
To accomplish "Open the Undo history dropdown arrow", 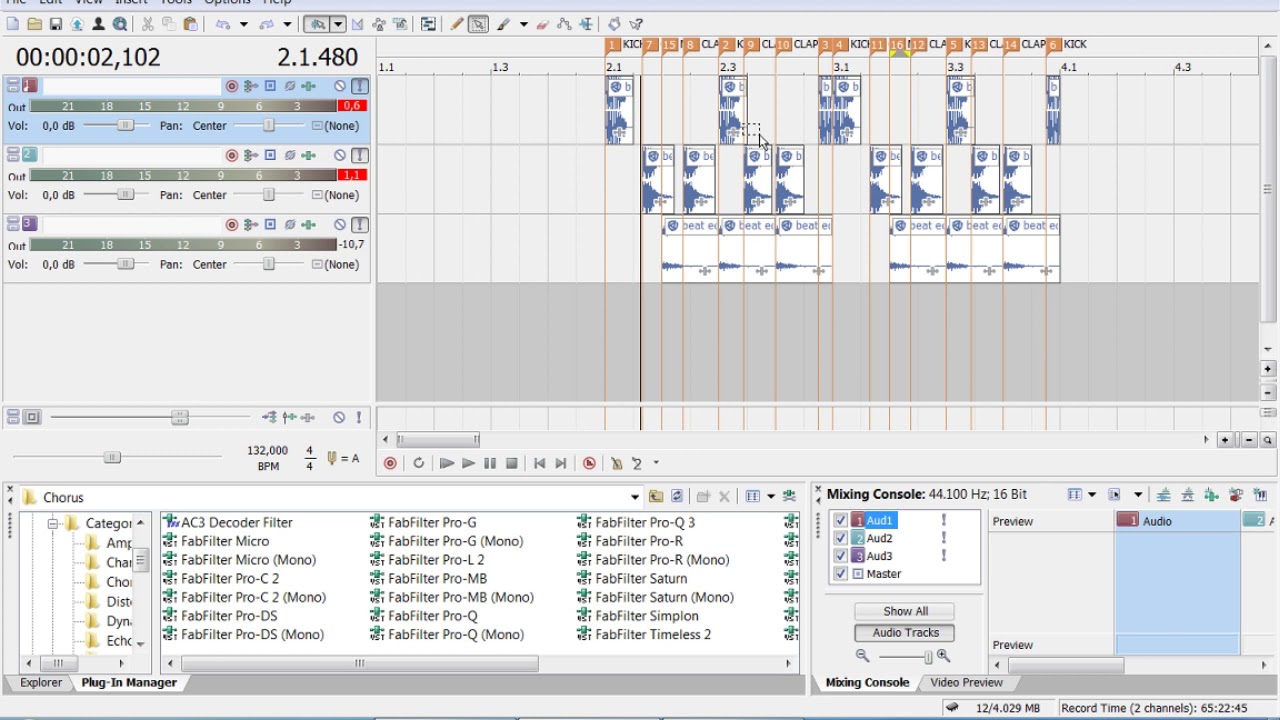I will click(x=243, y=24).
